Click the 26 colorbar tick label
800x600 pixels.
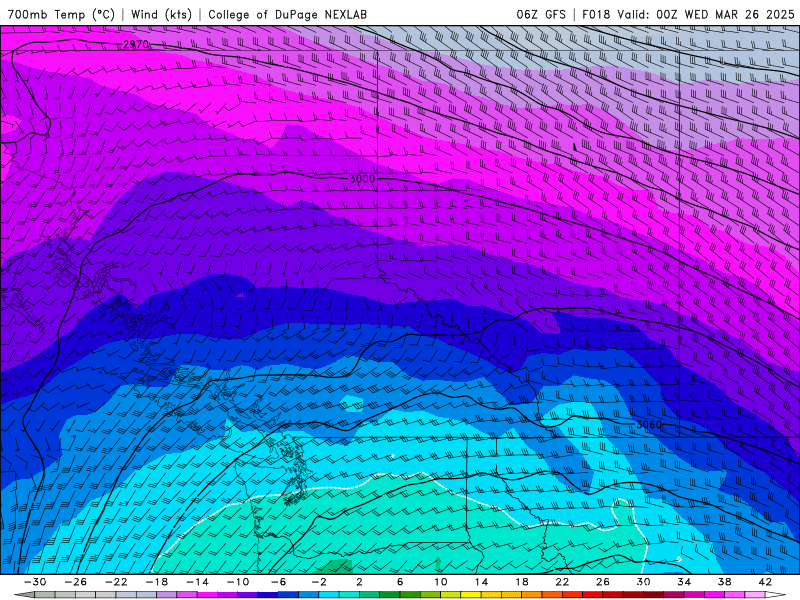tap(603, 582)
